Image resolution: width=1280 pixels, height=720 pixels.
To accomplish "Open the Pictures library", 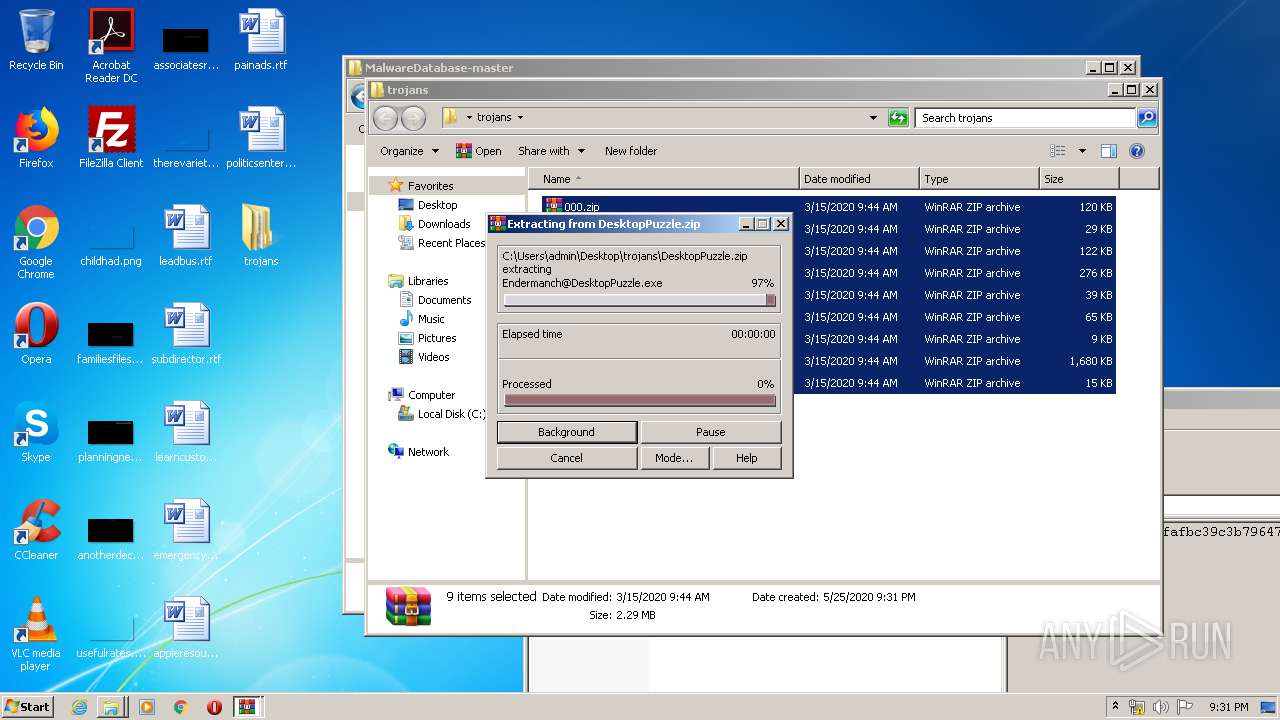I will tap(437, 338).
